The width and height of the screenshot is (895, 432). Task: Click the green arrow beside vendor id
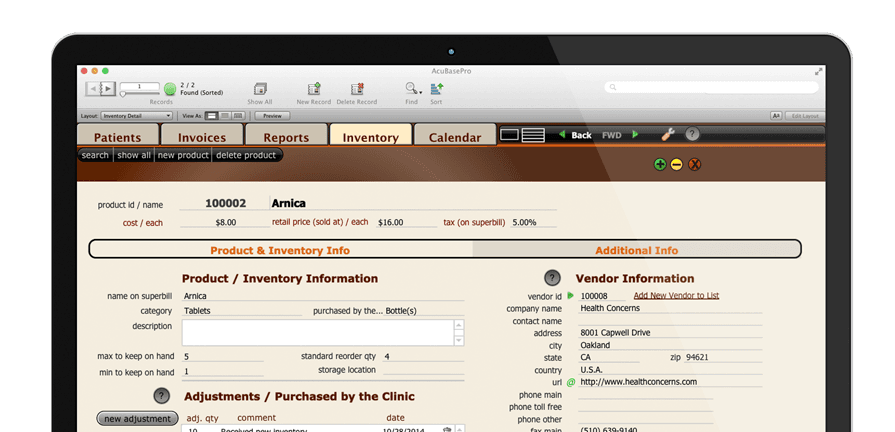(x=570, y=296)
